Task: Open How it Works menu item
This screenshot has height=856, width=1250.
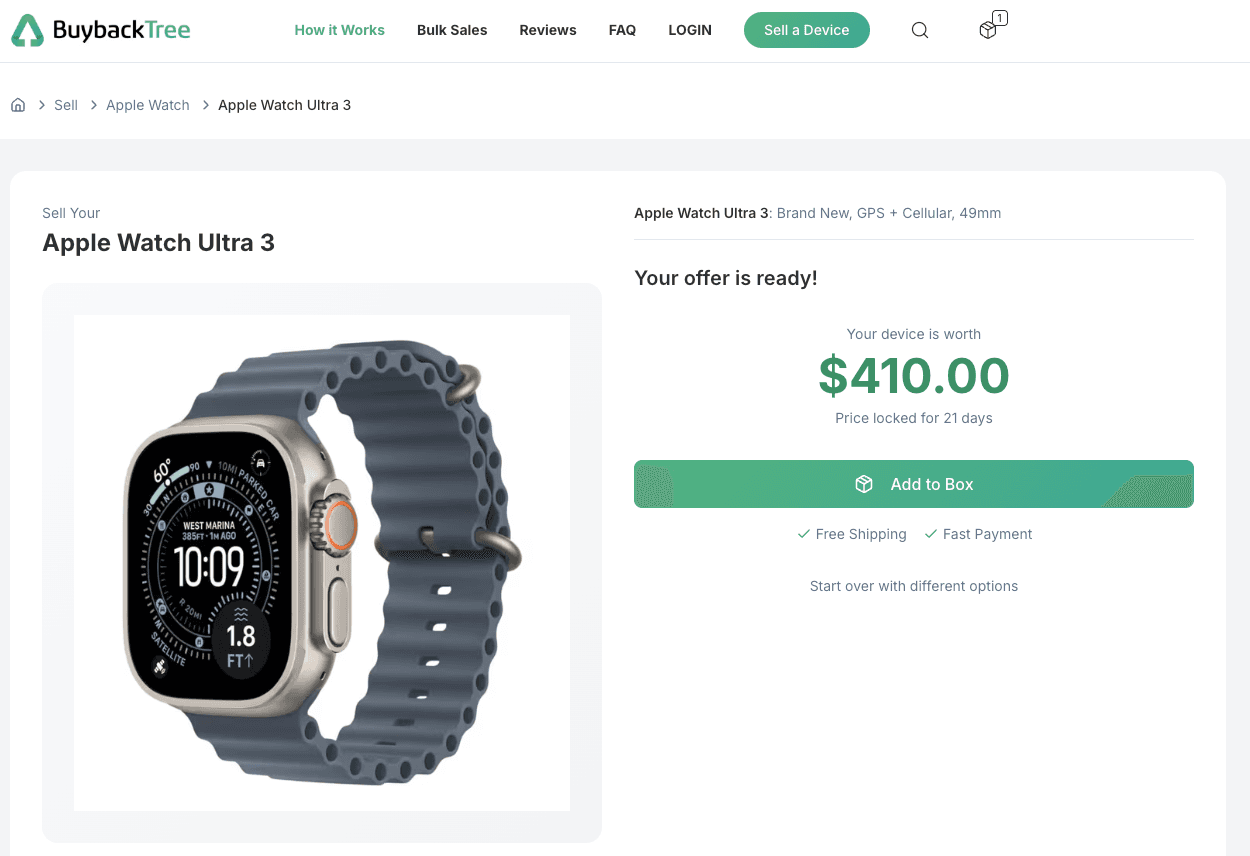Action: 339,30
